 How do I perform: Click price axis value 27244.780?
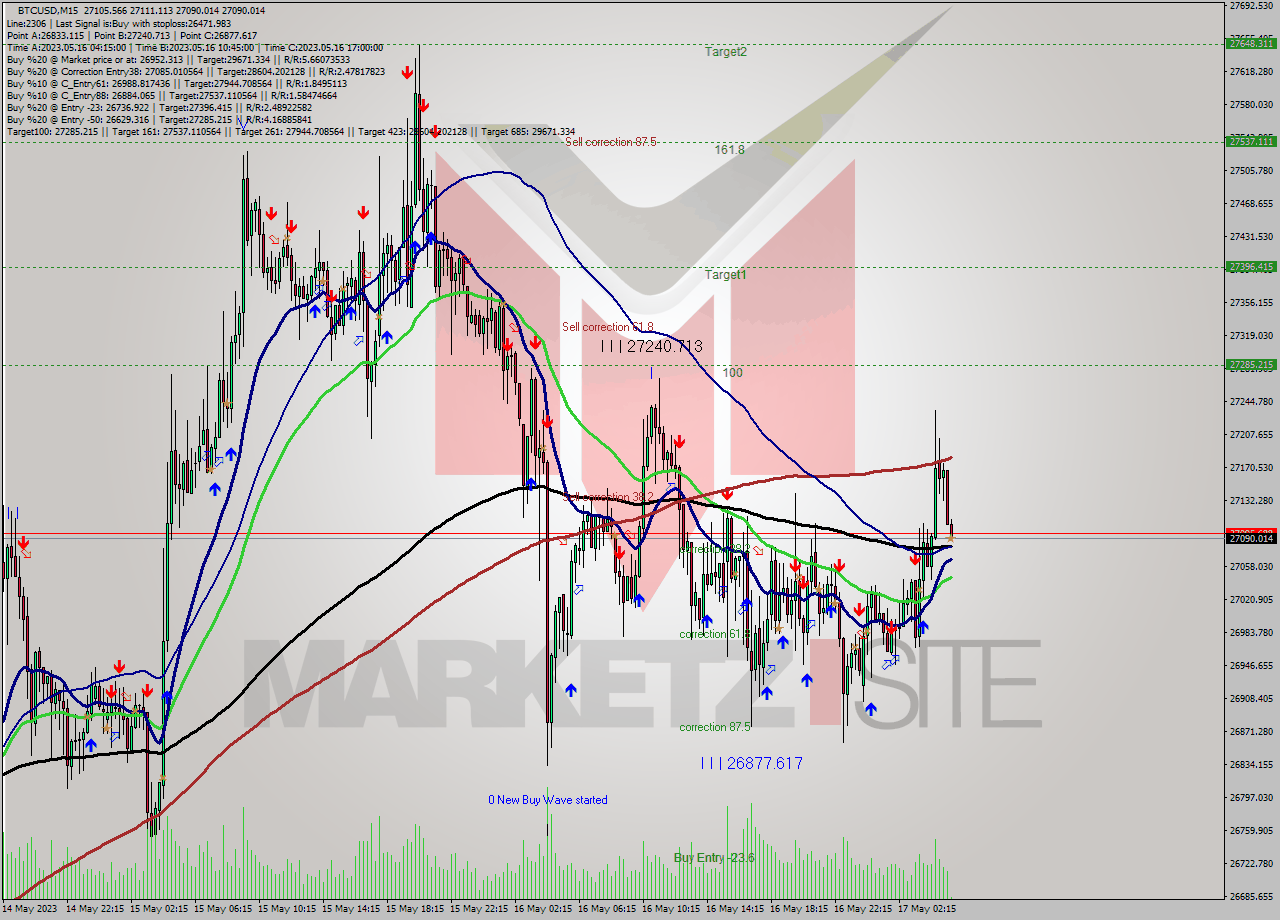(1252, 401)
